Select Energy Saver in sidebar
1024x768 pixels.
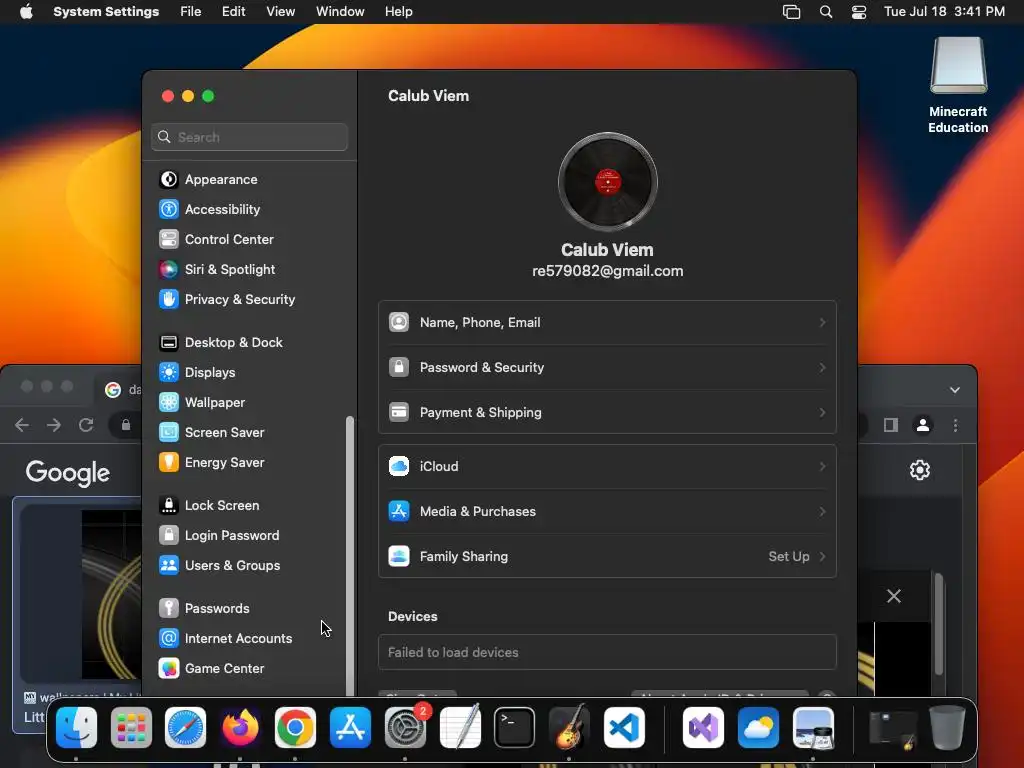click(212, 463)
